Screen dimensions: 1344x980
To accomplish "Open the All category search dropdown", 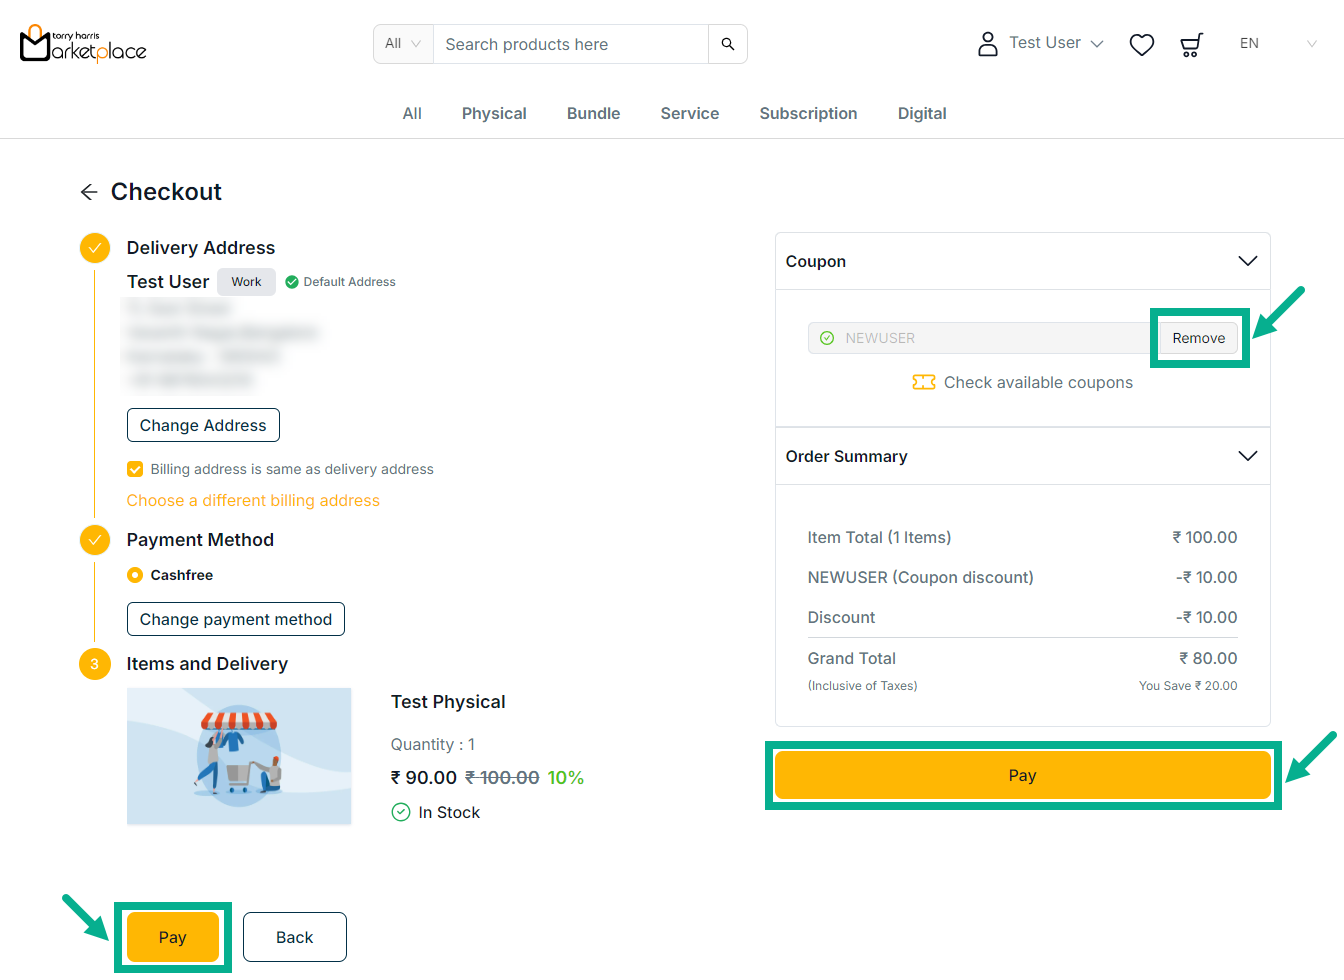I will [403, 44].
